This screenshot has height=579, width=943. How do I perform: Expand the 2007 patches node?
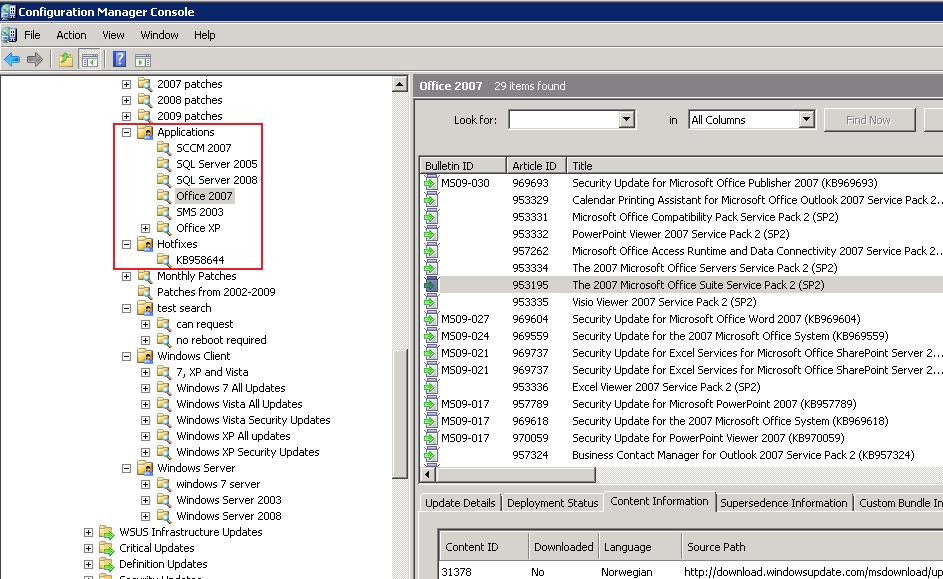(x=126, y=84)
